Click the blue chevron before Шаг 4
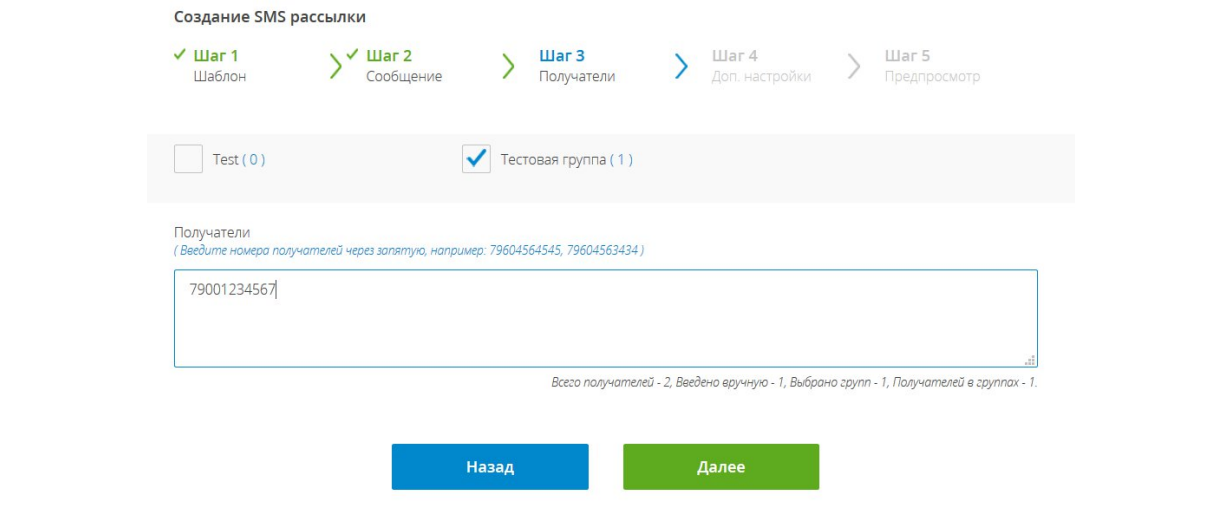 (x=681, y=66)
